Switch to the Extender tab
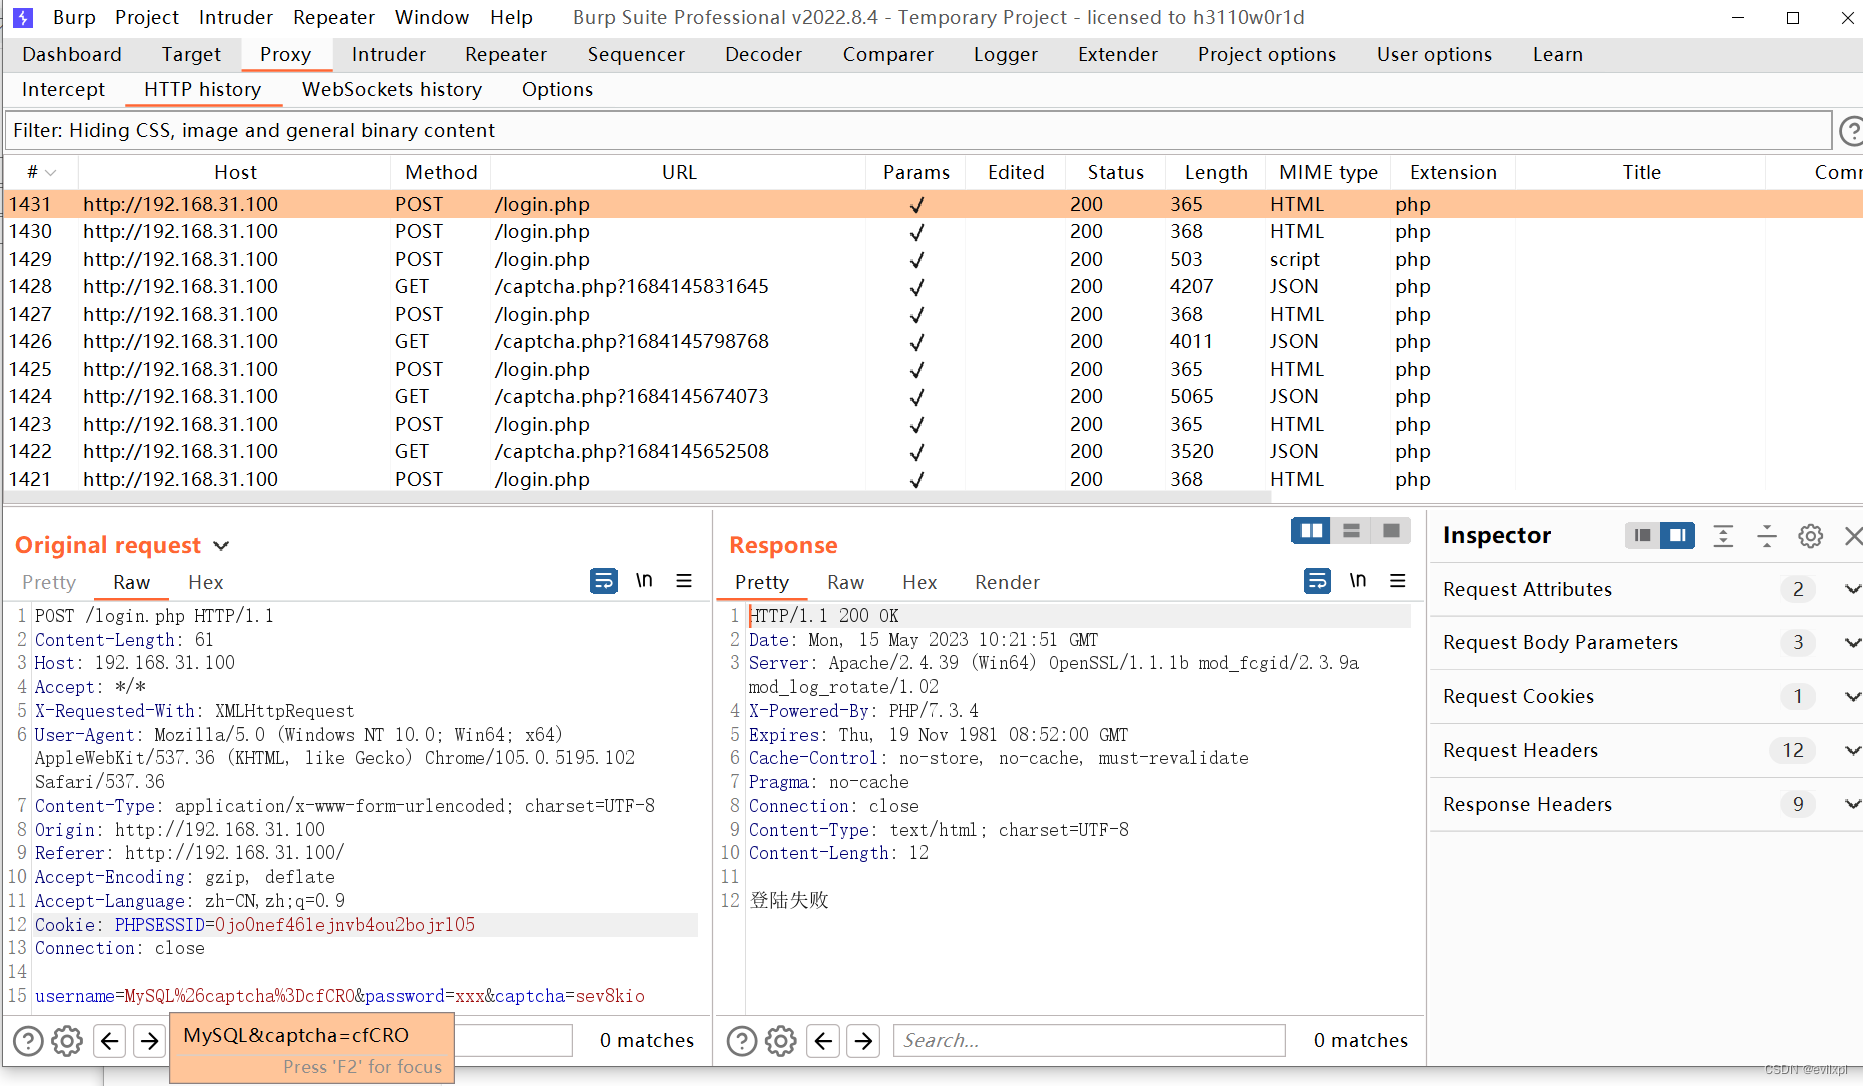1863x1086 pixels. coord(1118,54)
